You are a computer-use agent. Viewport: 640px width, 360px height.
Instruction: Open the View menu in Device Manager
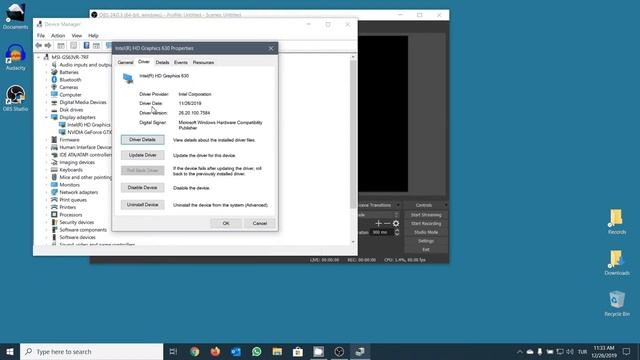click(77, 36)
